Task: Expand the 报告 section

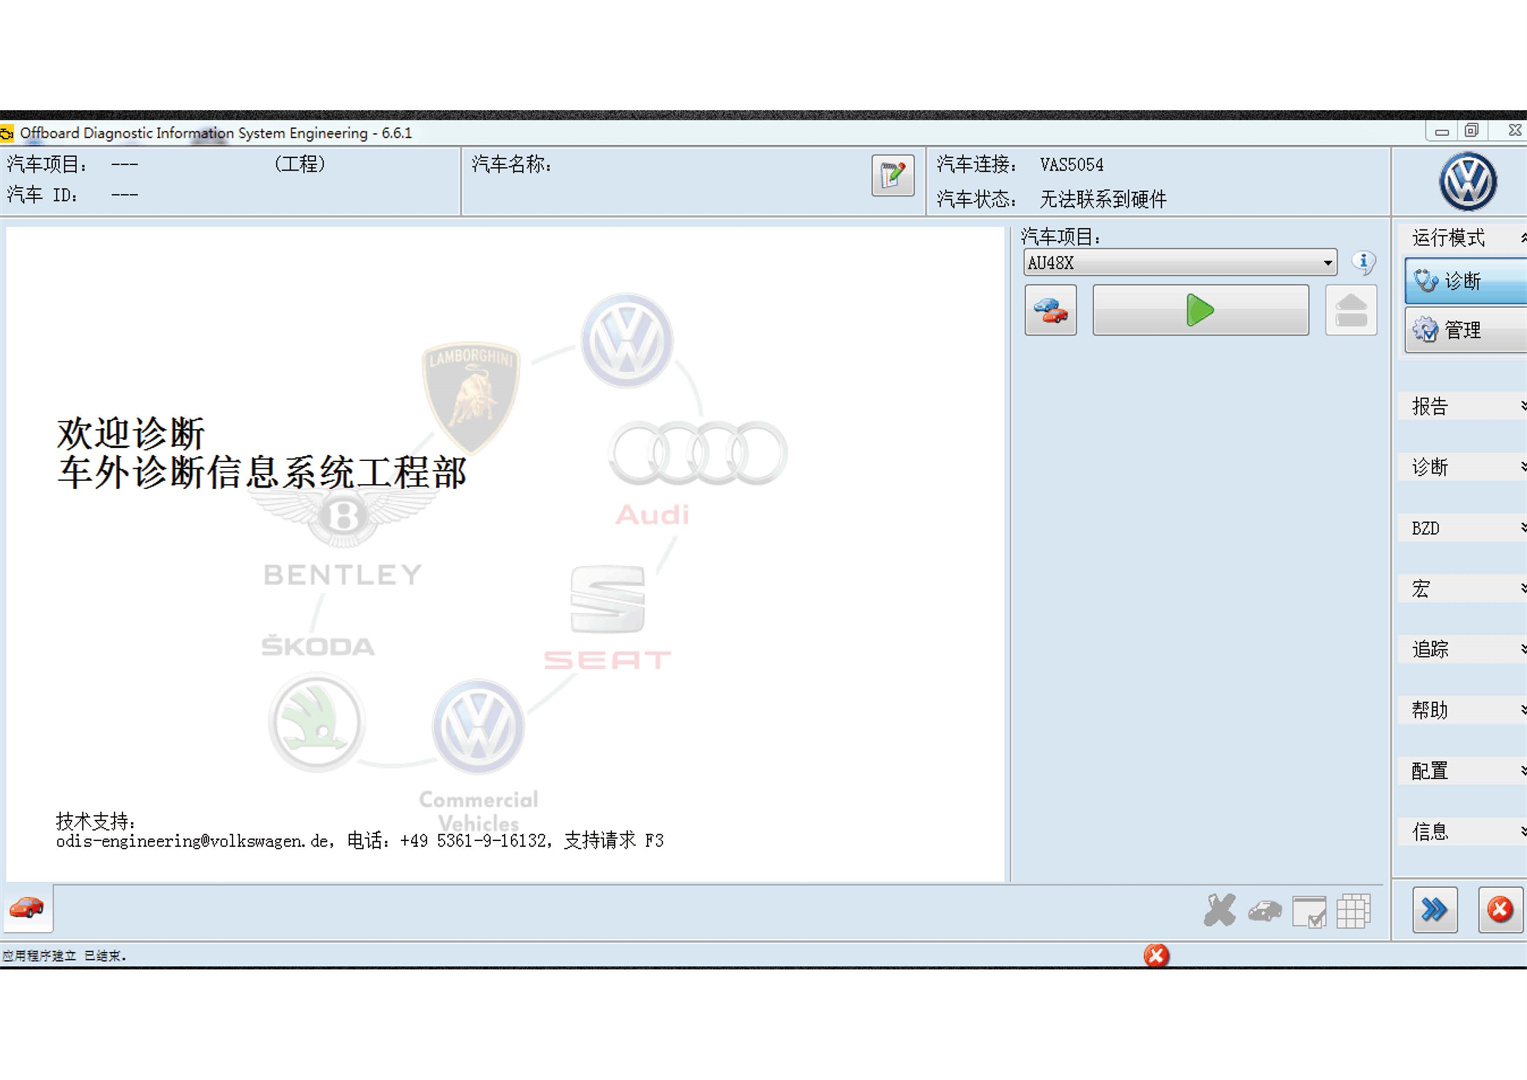Action: click(x=1463, y=406)
